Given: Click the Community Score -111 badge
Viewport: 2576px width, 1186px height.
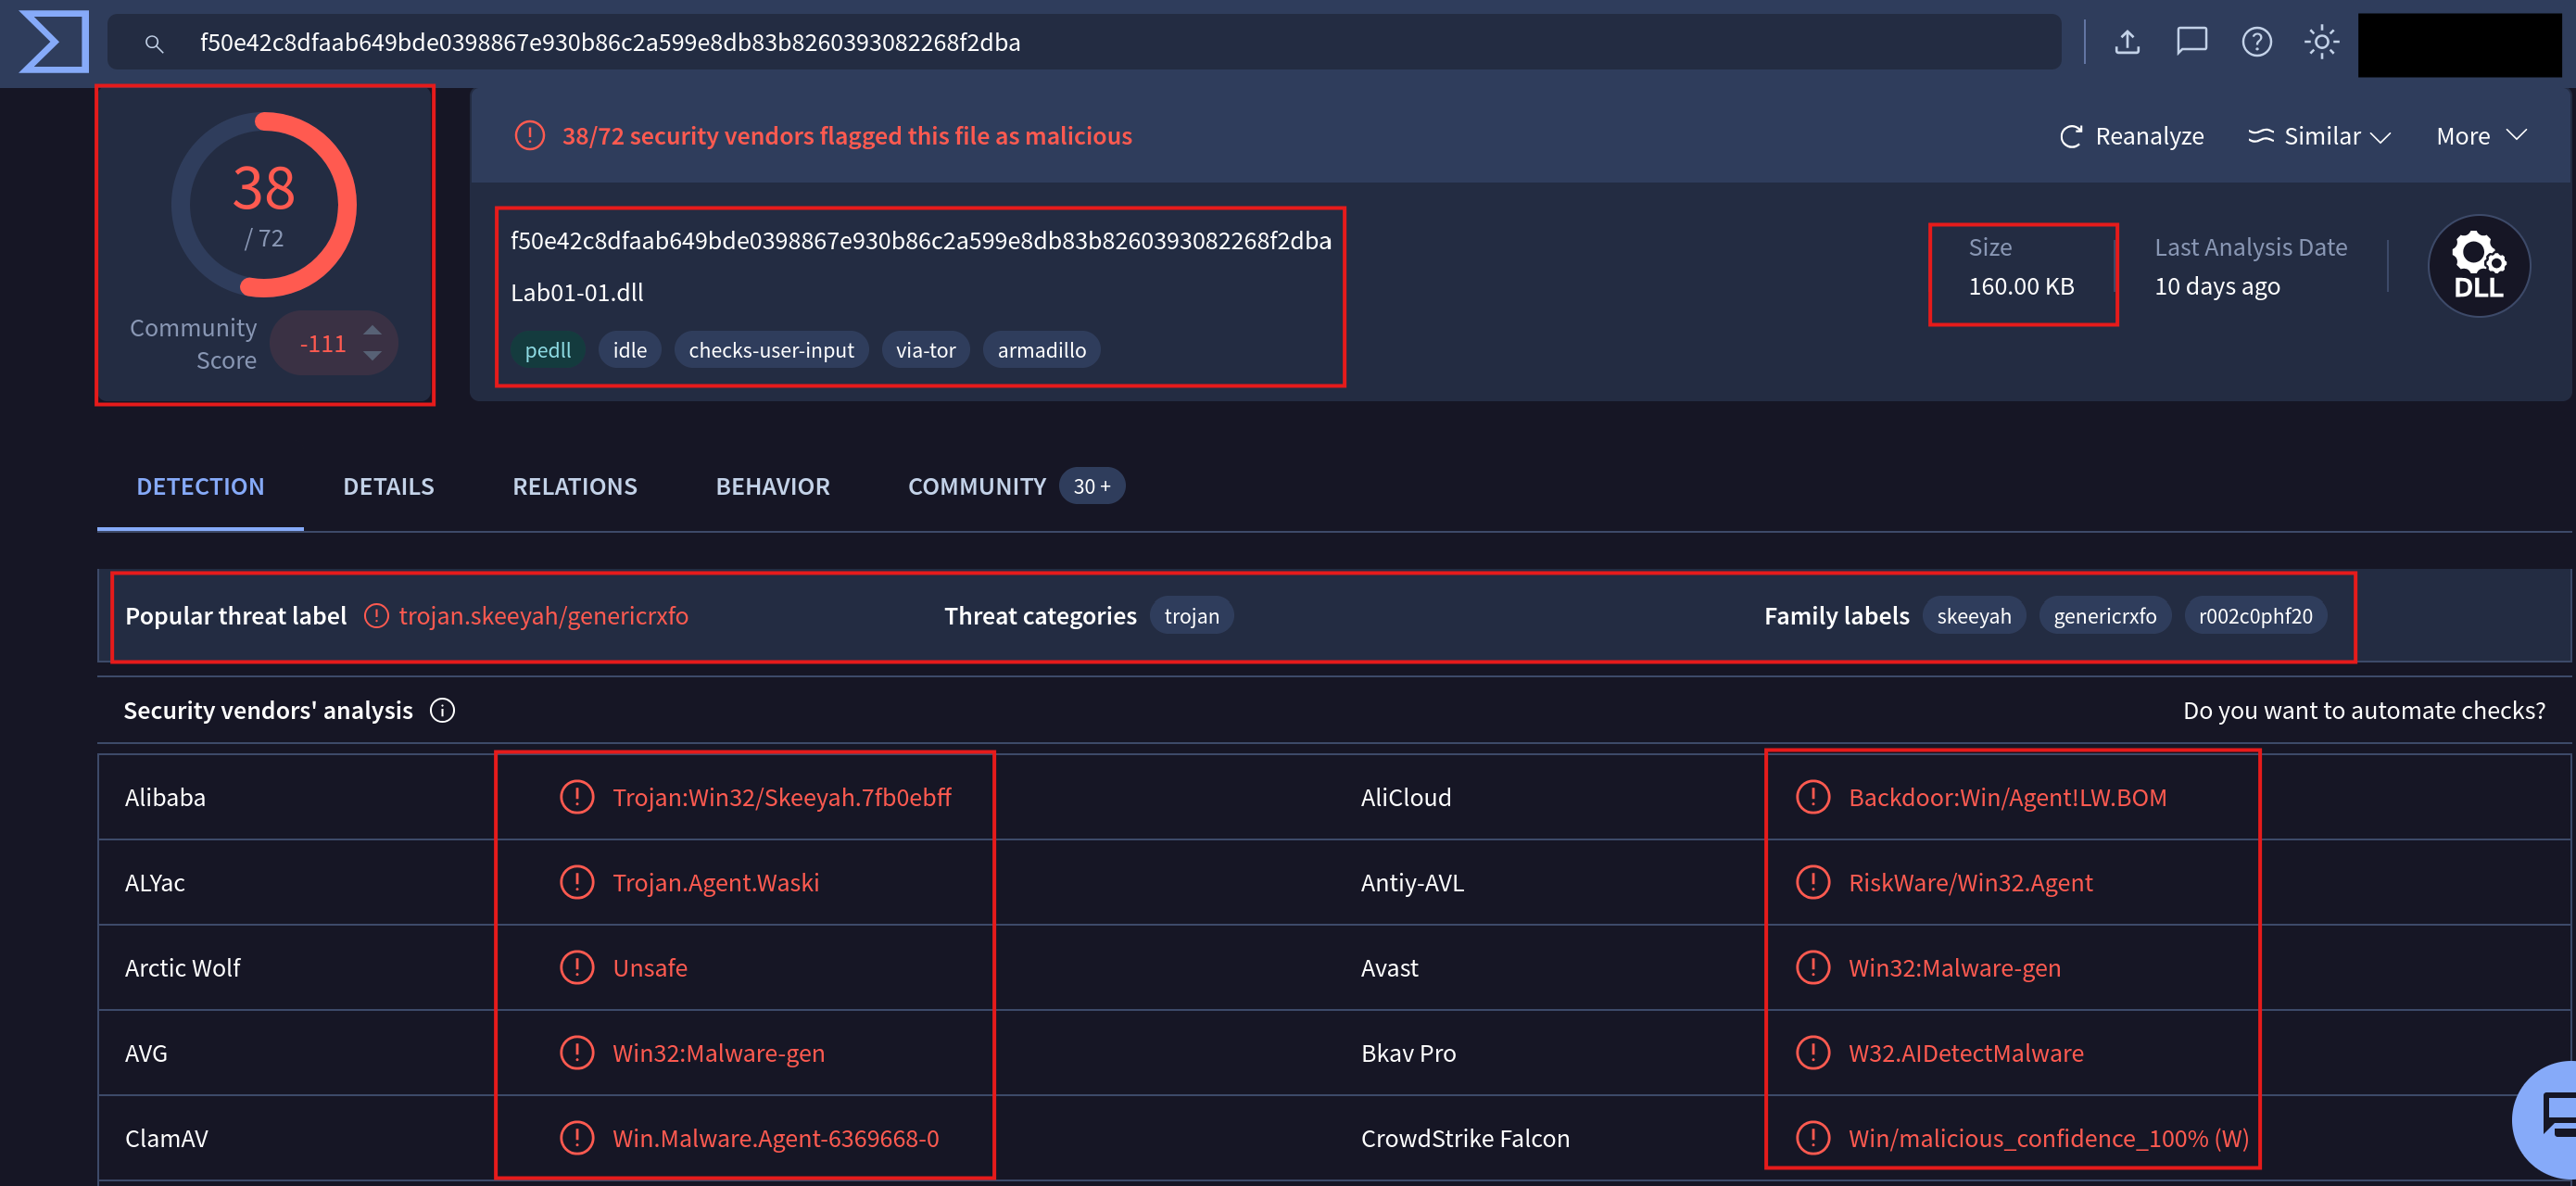Looking at the screenshot, I should [x=334, y=343].
